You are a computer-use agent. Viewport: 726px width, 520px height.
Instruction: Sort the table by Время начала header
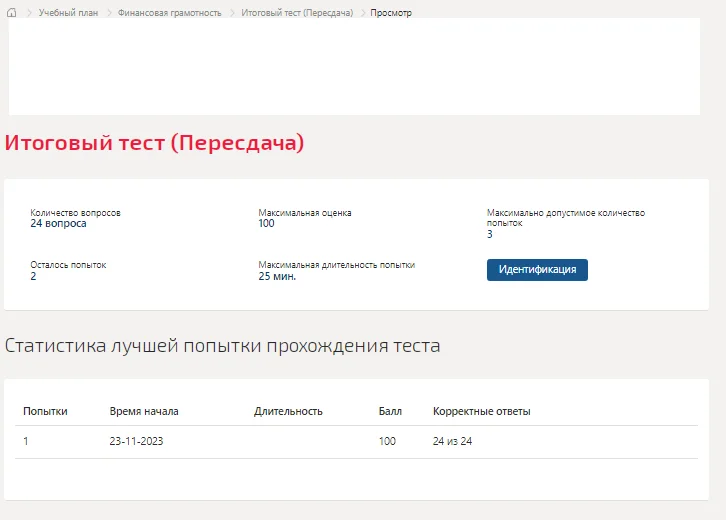[144, 411]
